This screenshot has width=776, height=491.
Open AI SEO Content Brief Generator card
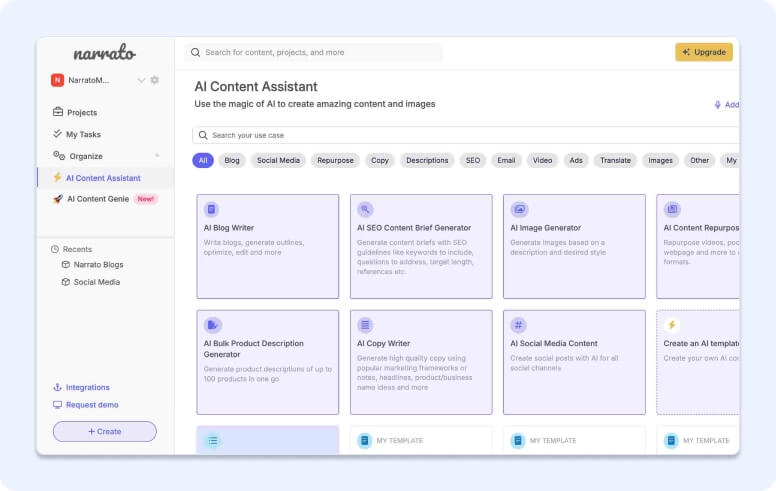[421, 246]
